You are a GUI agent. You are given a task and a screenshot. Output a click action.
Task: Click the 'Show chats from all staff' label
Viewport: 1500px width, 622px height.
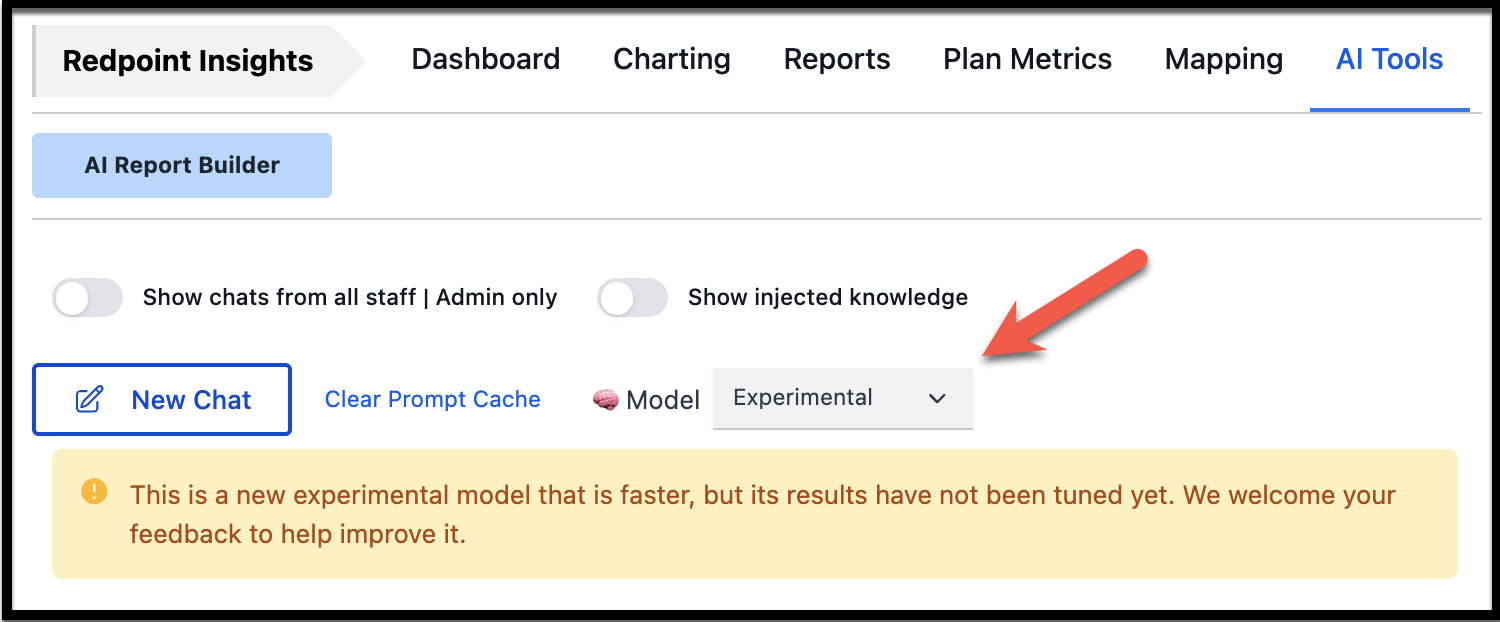click(349, 298)
